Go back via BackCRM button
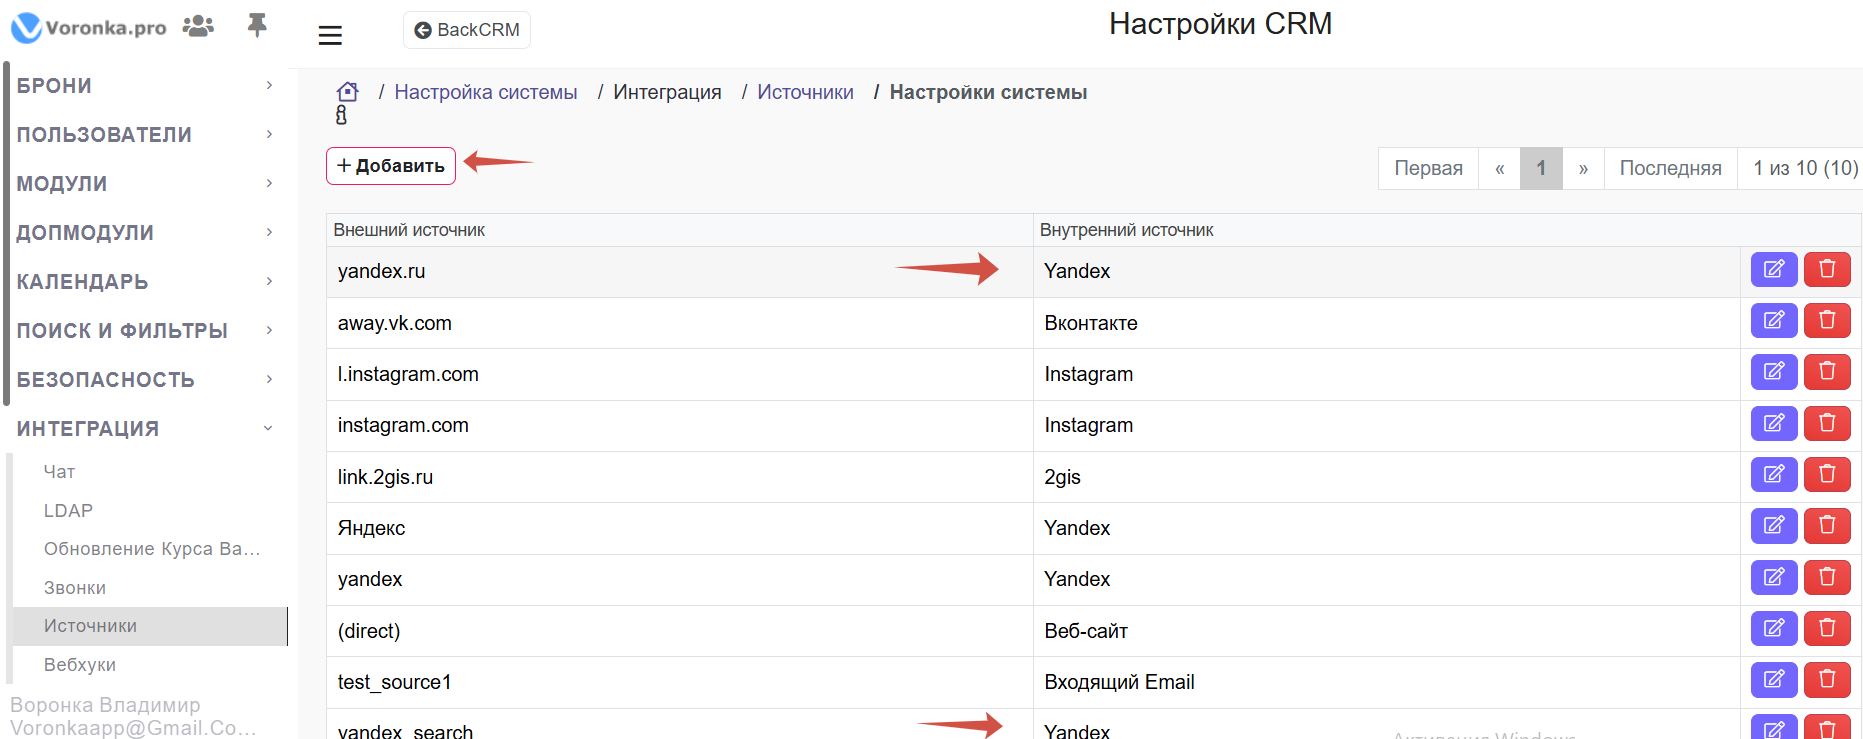The height and width of the screenshot is (739, 1863). click(467, 30)
